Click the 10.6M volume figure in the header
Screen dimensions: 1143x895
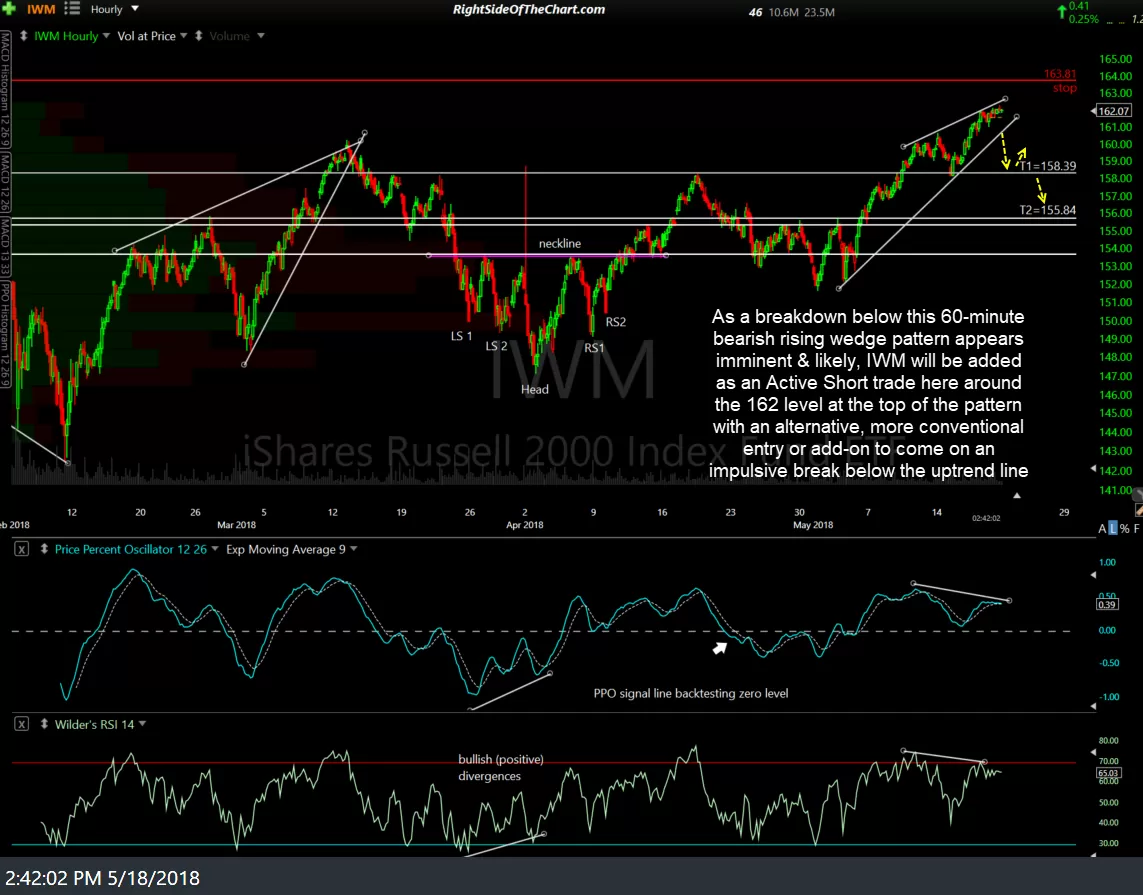pos(784,12)
